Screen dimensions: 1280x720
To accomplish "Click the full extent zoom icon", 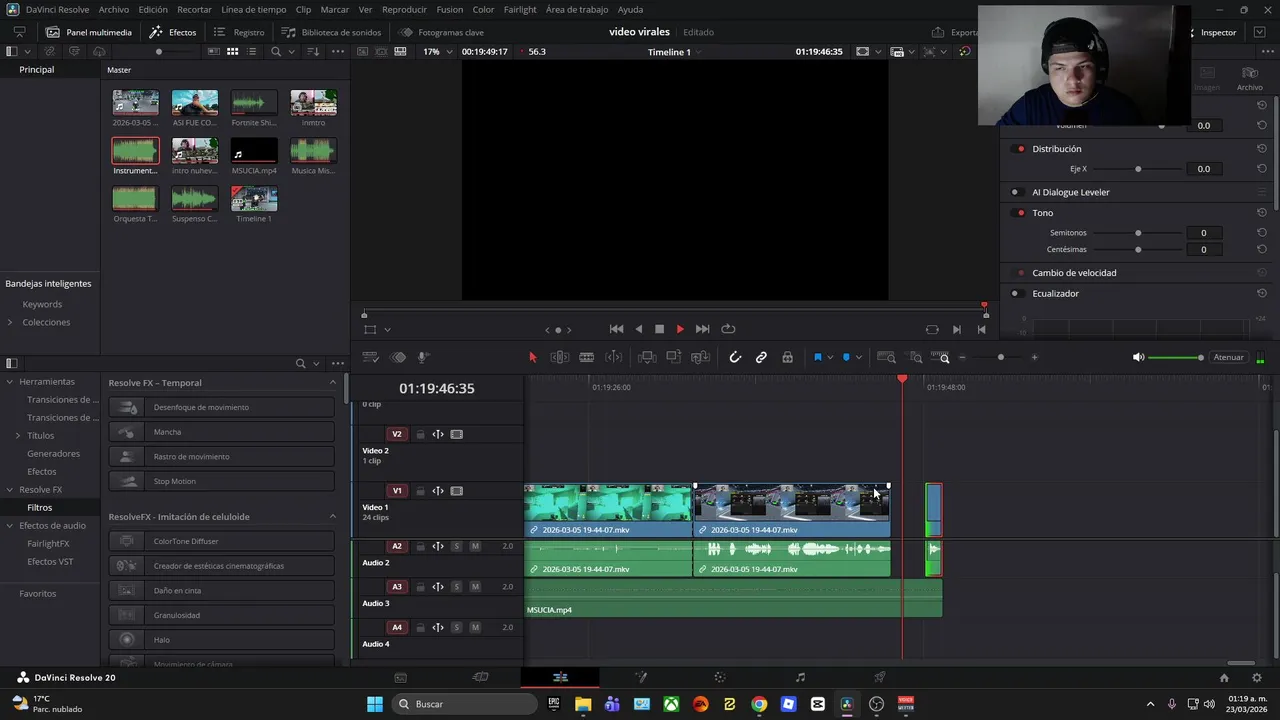I will pos(886,357).
